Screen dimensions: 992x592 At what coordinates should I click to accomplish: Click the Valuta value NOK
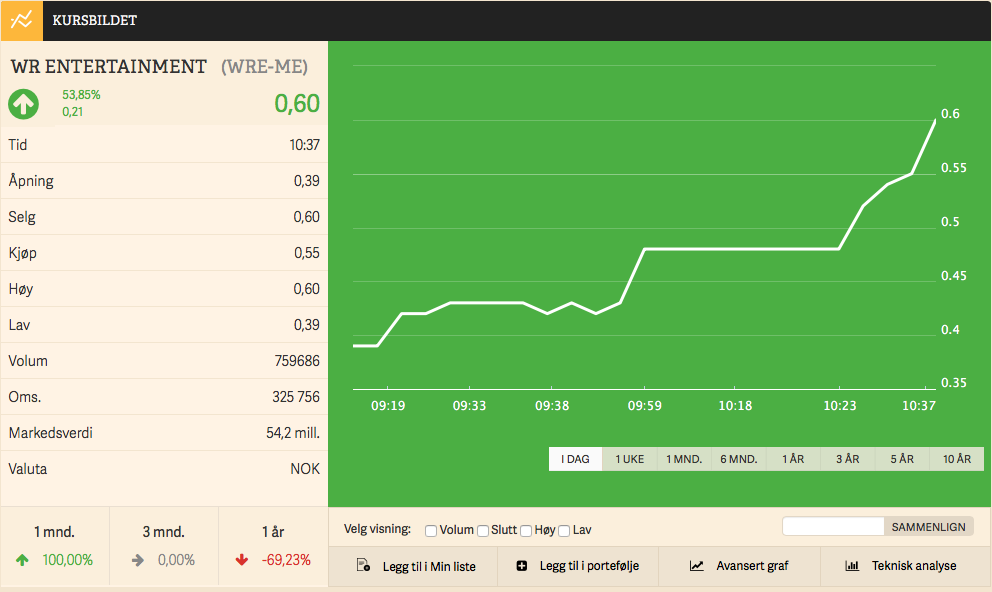305,469
